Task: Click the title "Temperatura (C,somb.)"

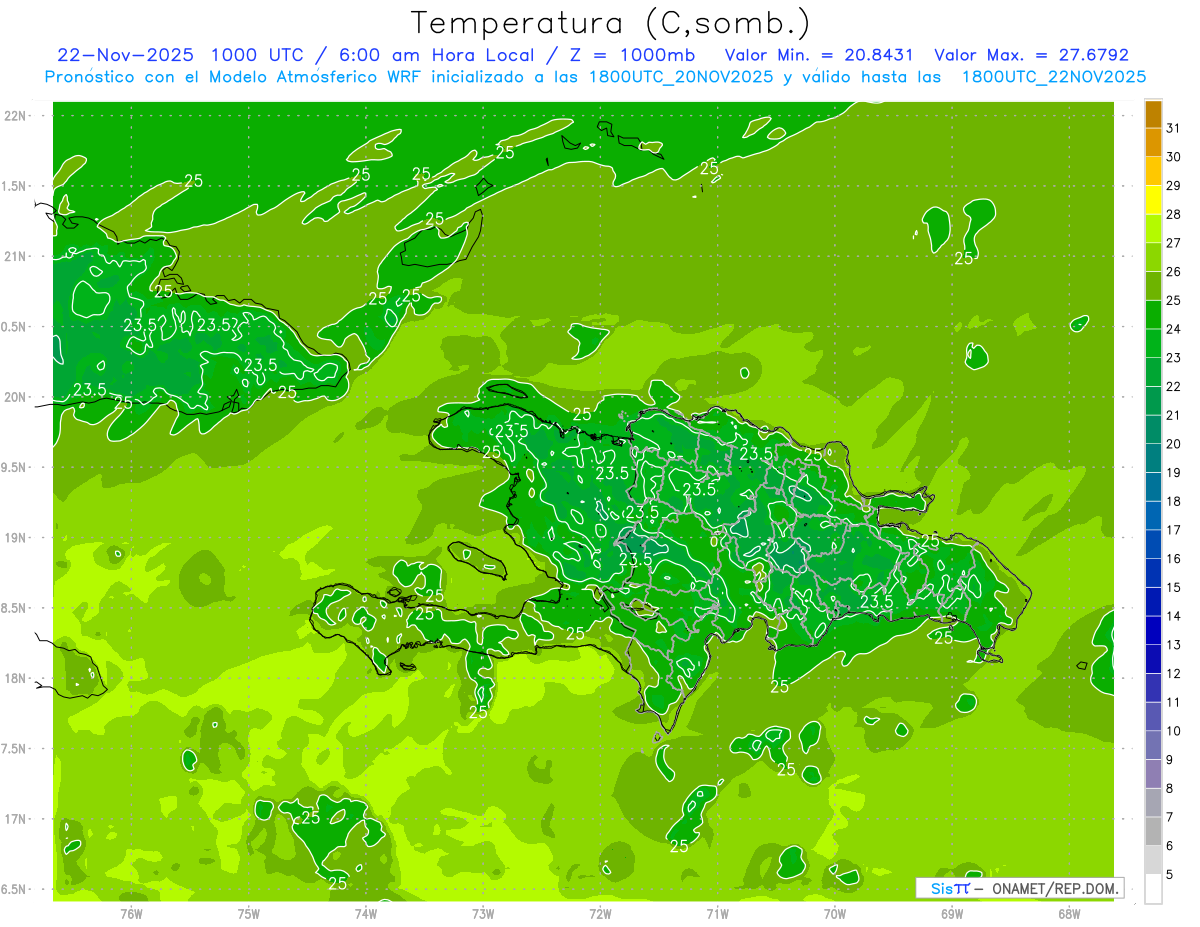Action: (x=610, y=24)
